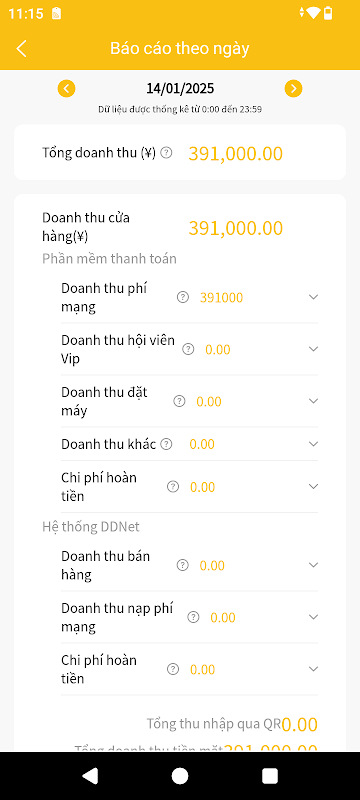Open help icon for Tổng doanh thu
Image resolution: width=360 pixels, height=800 pixels.
(166, 152)
